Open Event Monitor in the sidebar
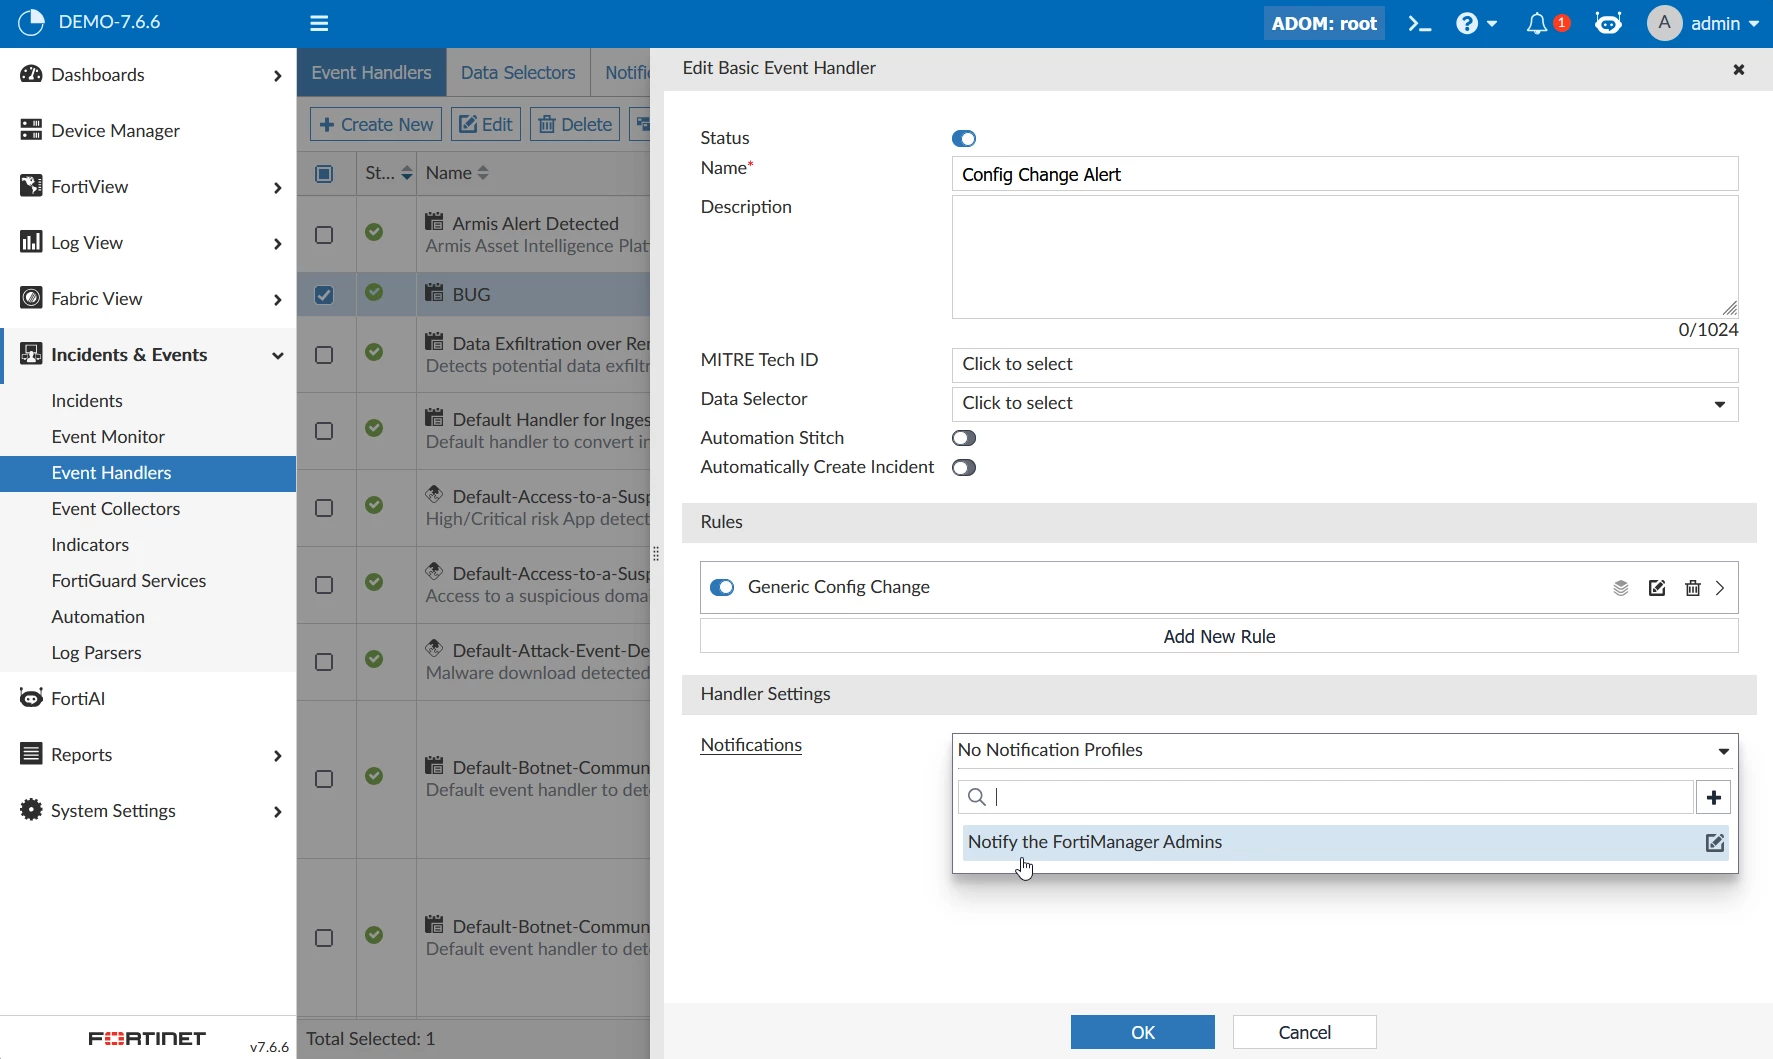 click(x=108, y=437)
